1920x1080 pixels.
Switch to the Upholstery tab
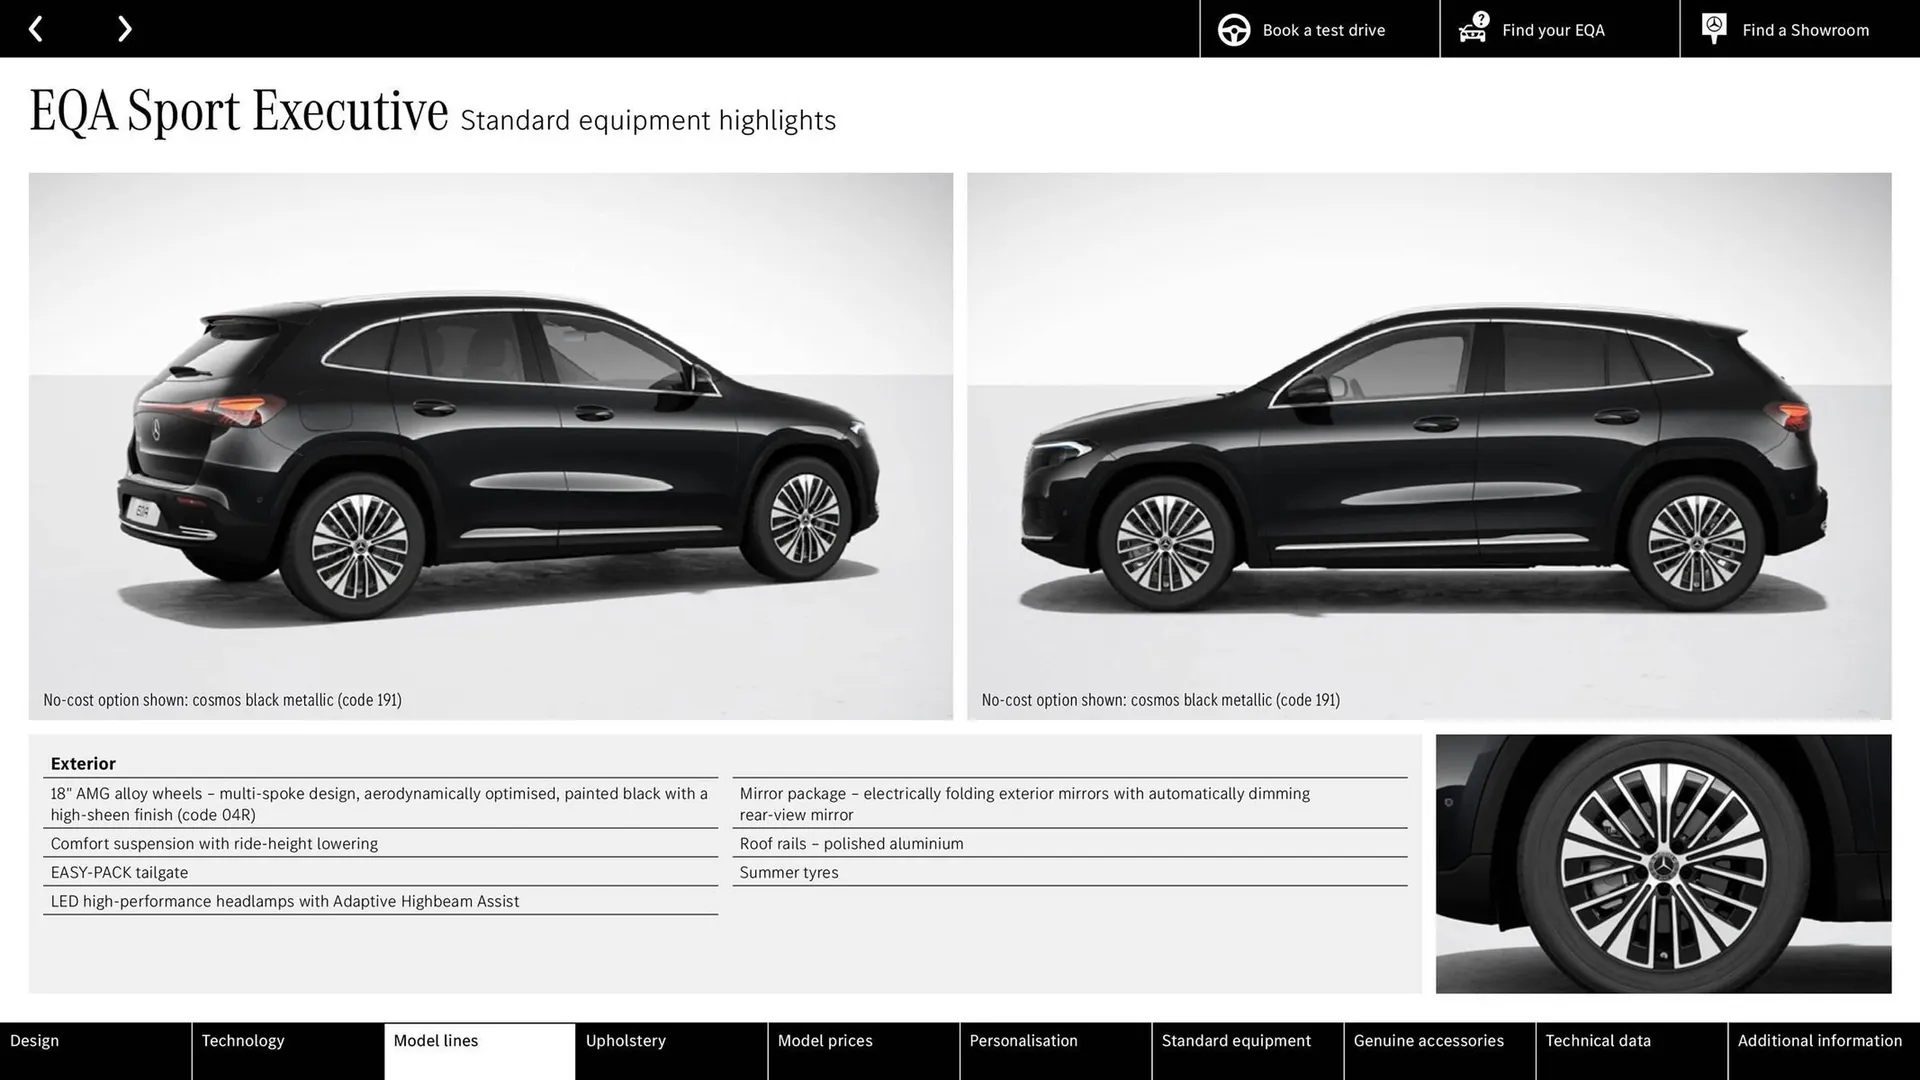[626, 1040]
